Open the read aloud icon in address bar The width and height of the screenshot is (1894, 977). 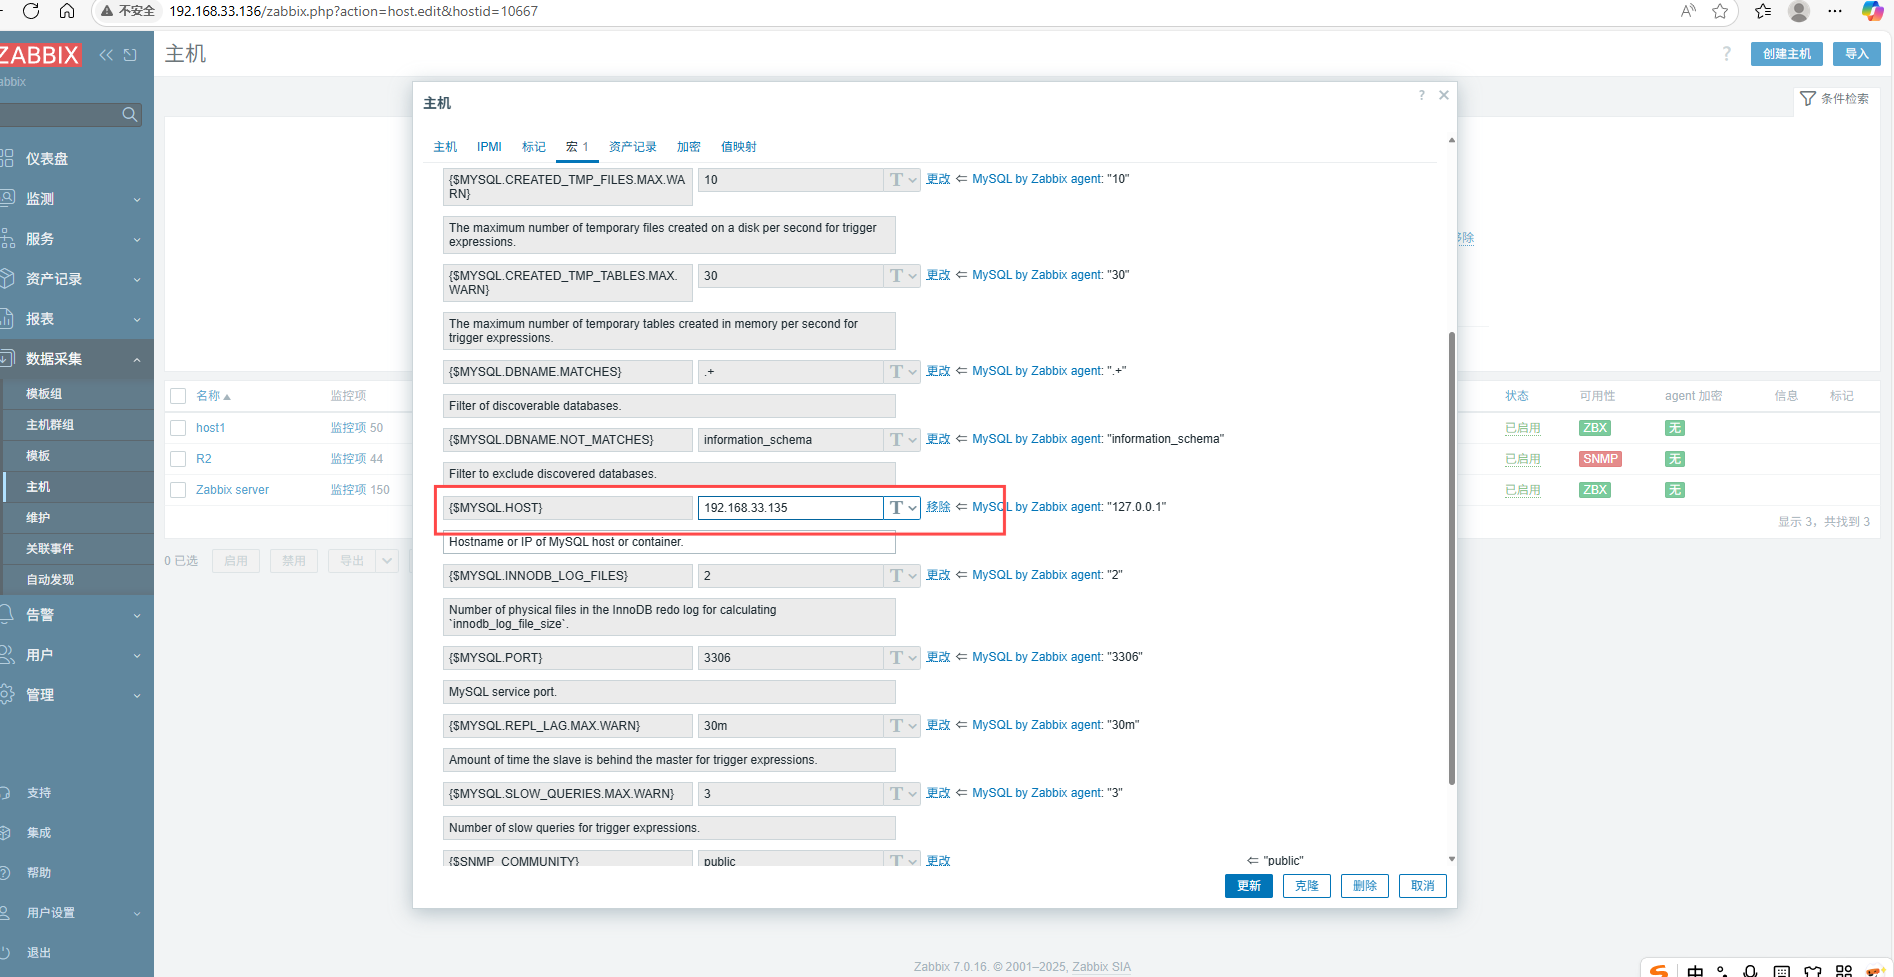pyautogui.click(x=1688, y=11)
